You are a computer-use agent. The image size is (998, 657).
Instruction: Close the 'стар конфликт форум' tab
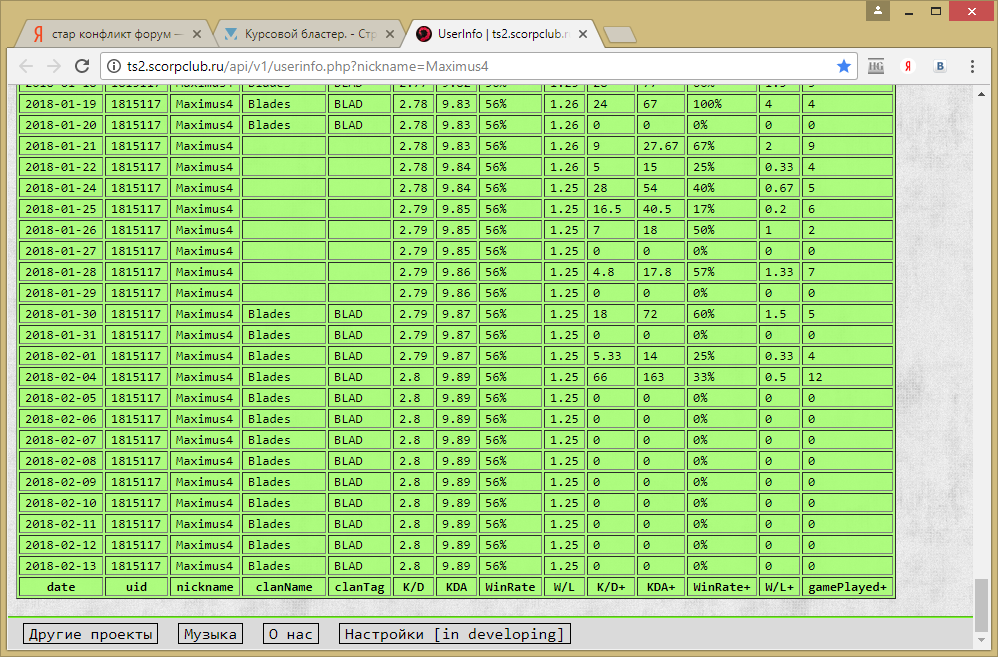(x=197, y=34)
